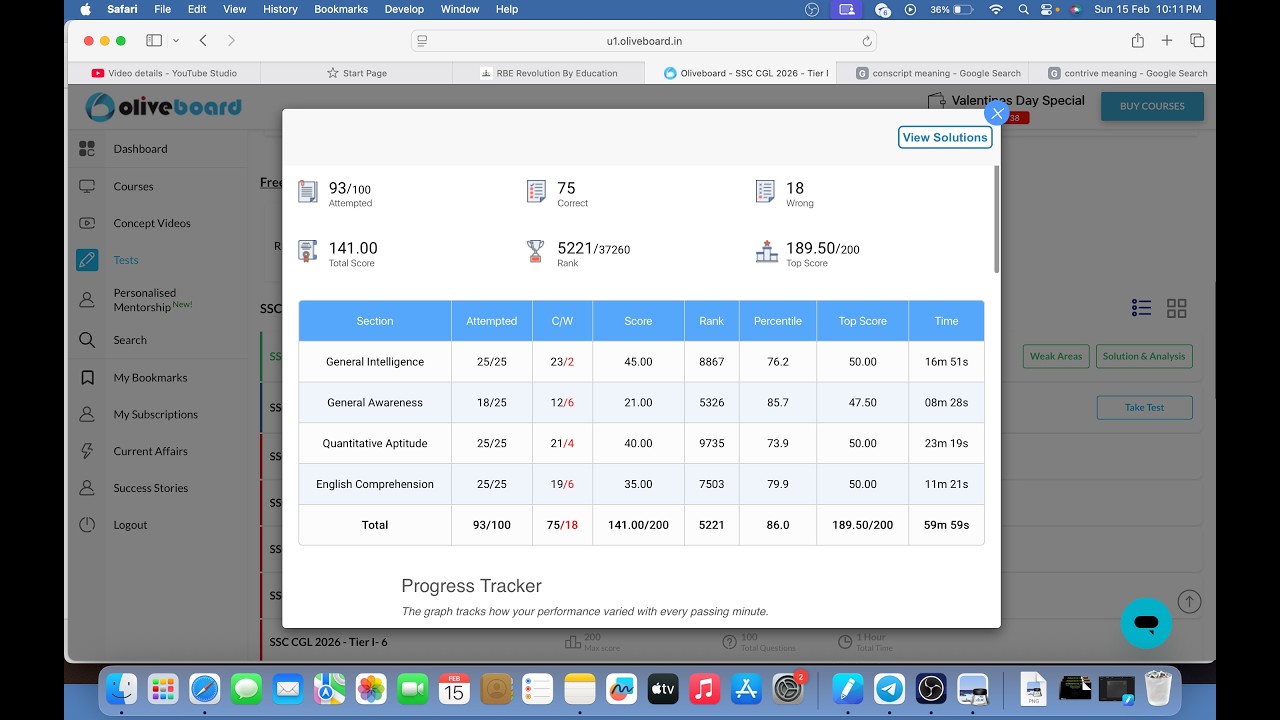
Task: Start the test with Take Test
Action: (x=1144, y=407)
